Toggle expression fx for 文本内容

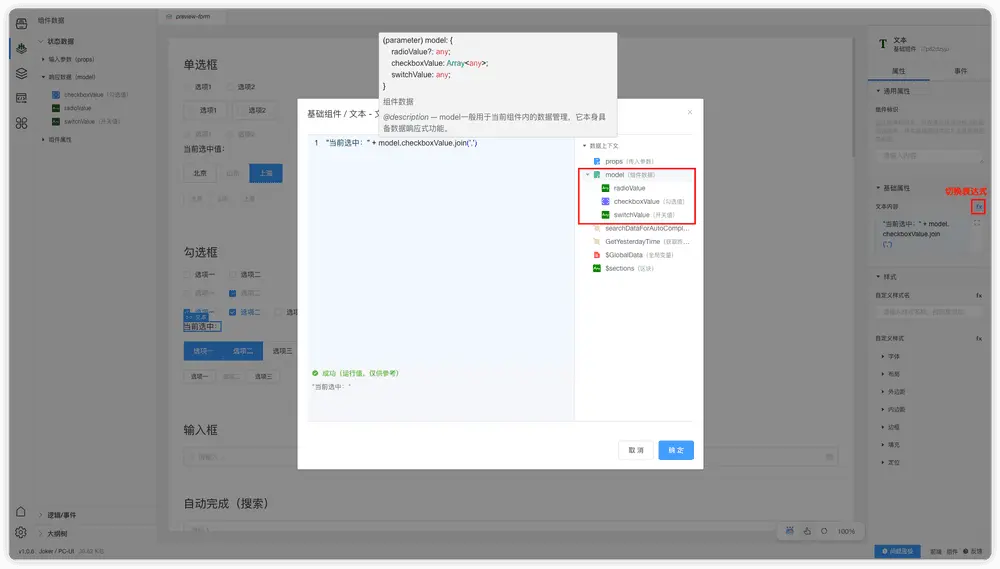tap(978, 207)
